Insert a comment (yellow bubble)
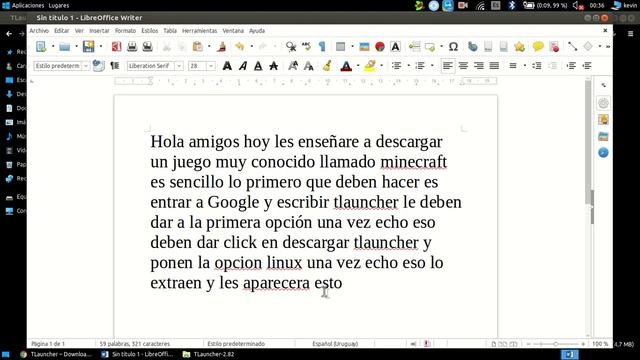Screen dimensions: 640x360 538,47
